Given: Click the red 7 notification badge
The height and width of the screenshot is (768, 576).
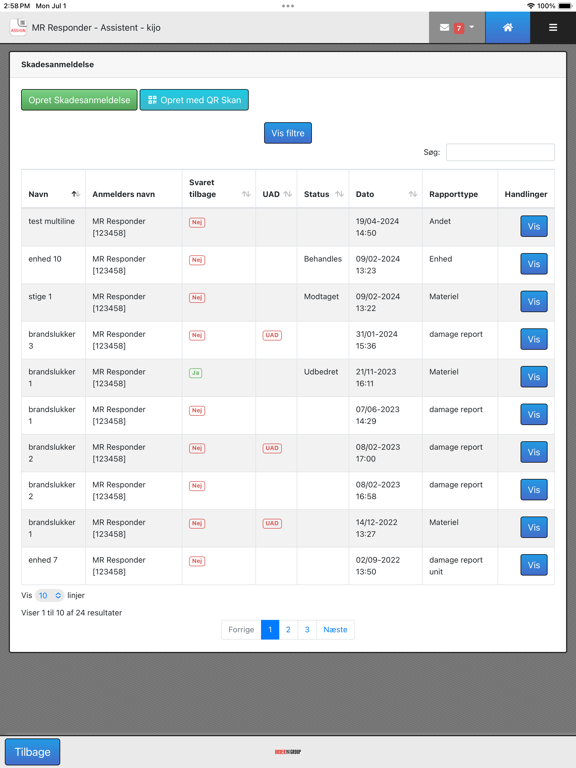Looking at the screenshot, I should click(x=458, y=28).
